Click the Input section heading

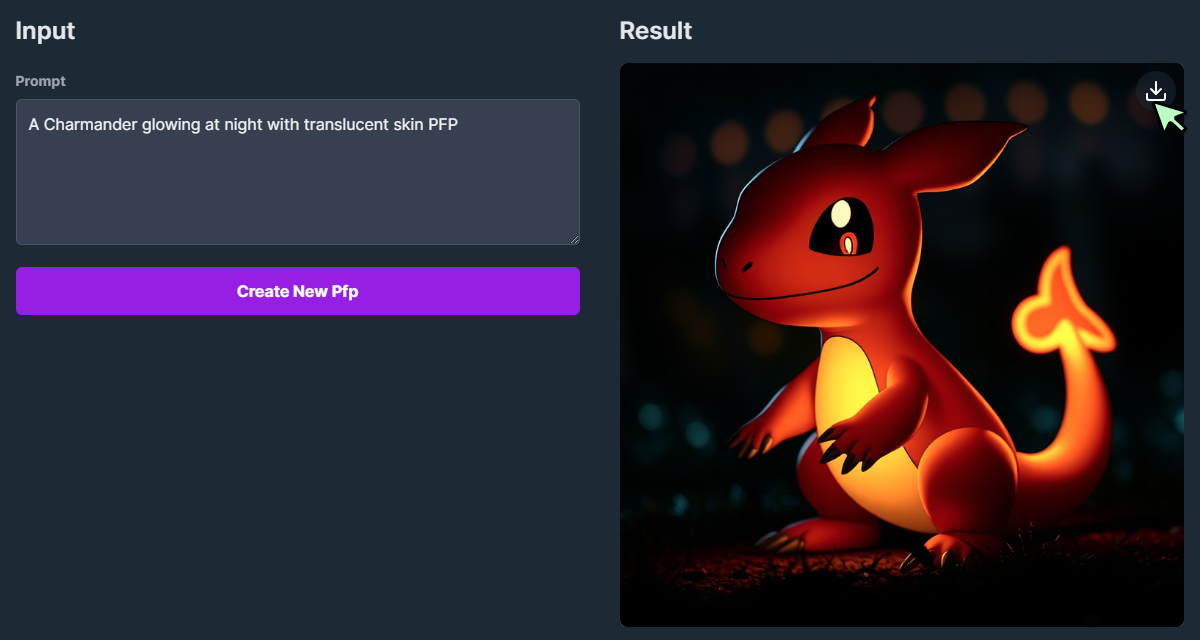45,31
